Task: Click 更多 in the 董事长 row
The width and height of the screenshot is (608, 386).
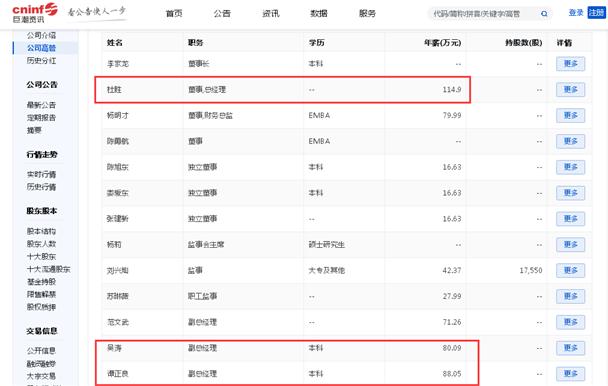Action: point(570,64)
